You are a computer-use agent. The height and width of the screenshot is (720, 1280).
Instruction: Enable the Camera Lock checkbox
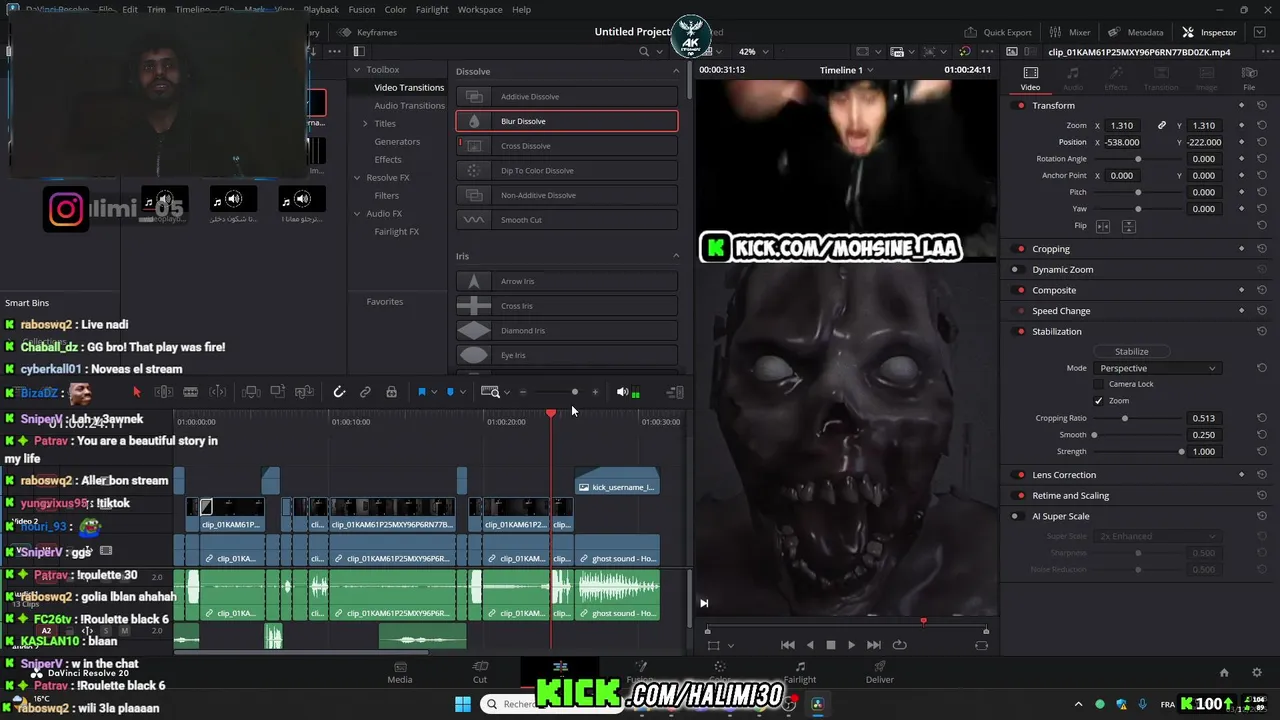[x=1099, y=384]
